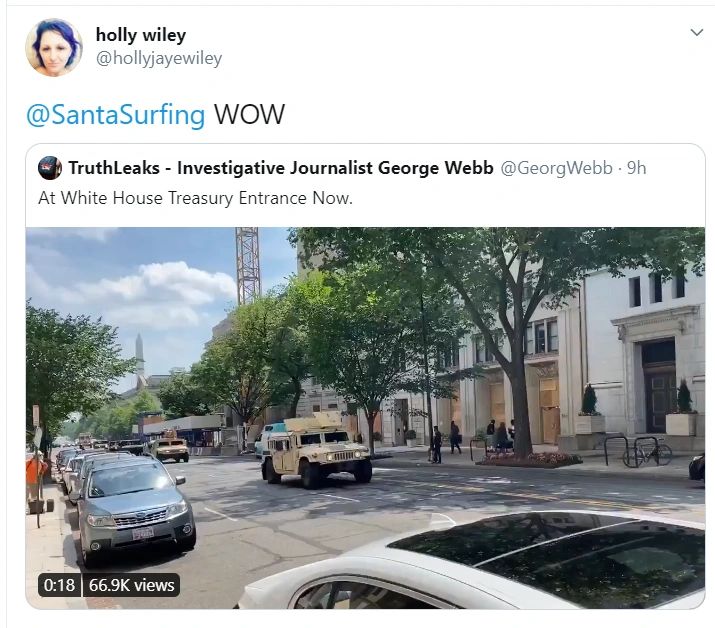Click the silver Subaru in the video
715x628 pixels.
[135, 509]
